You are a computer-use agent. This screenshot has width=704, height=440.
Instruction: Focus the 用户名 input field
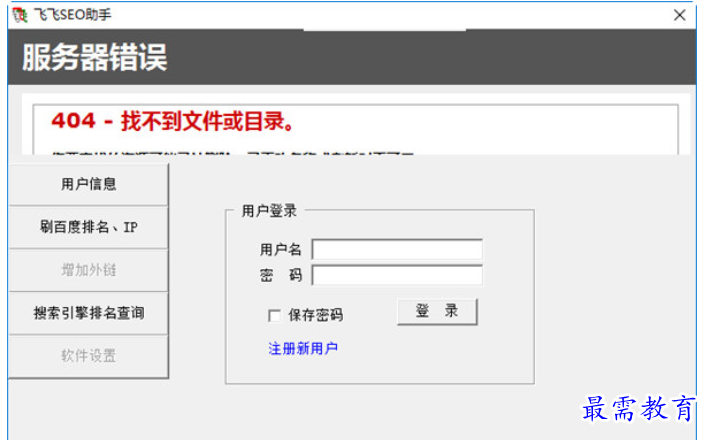pyautogui.click(x=397, y=249)
